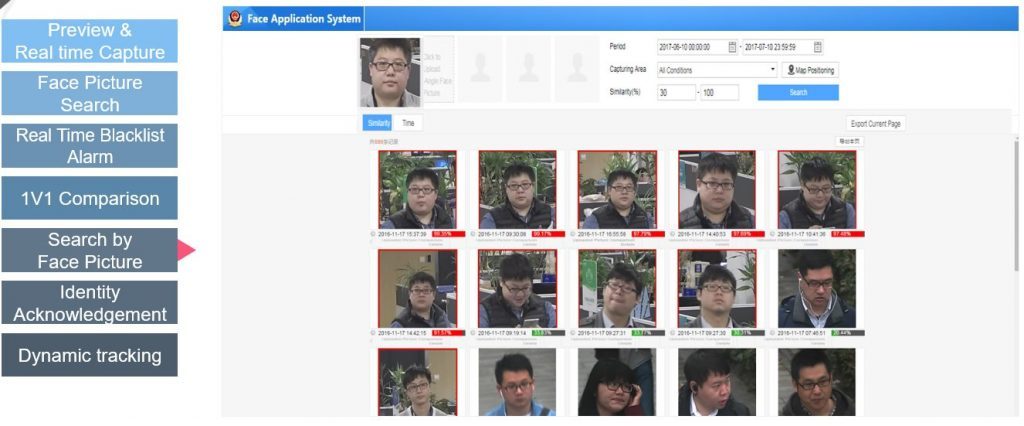1024x426 pixels.
Task: Select the Dynamic tracking panel
Action: [89, 355]
